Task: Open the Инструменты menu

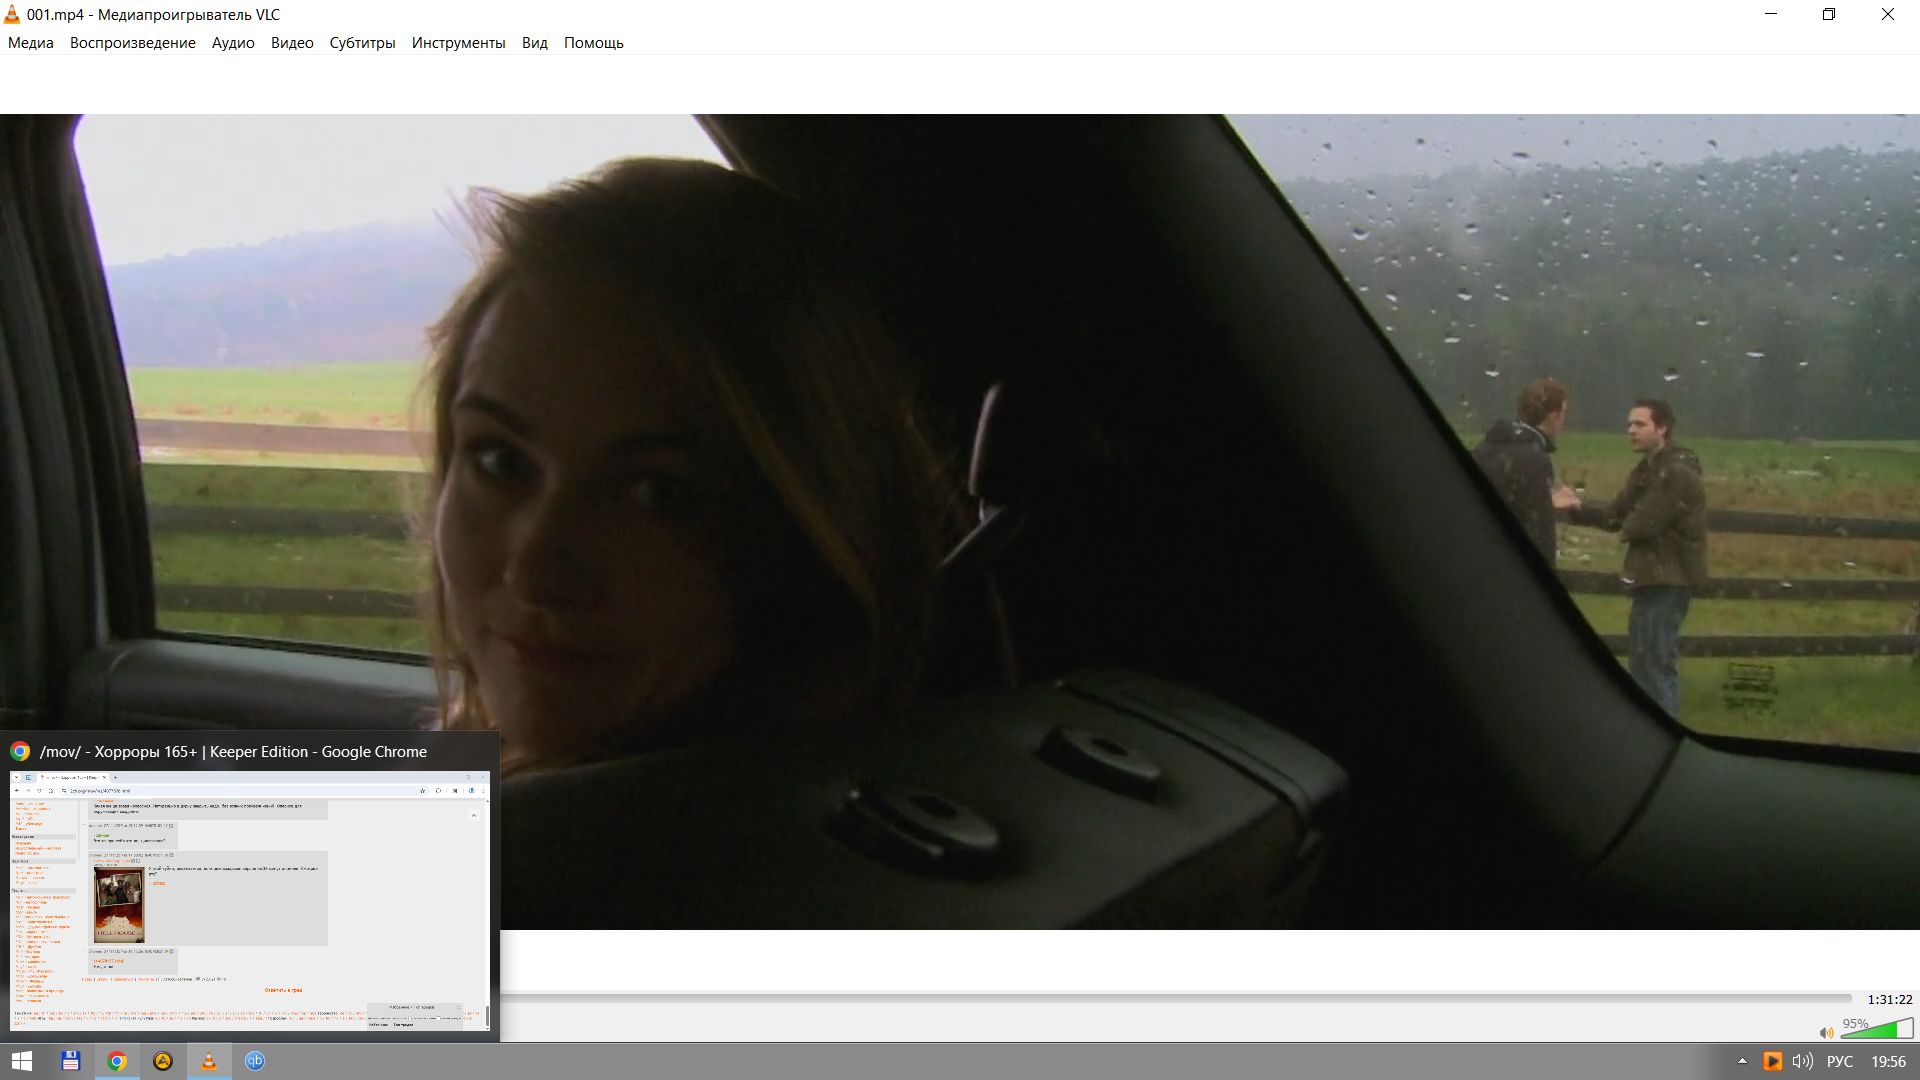Action: (x=458, y=43)
